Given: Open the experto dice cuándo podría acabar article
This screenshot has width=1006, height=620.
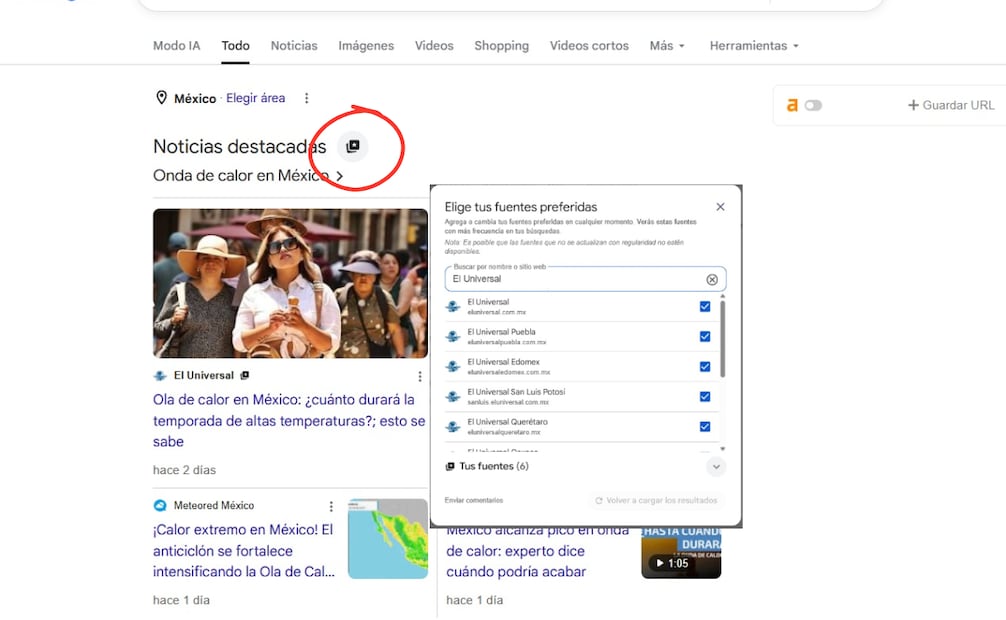Looking at the screenshot, I should click(x=538, y=551).
